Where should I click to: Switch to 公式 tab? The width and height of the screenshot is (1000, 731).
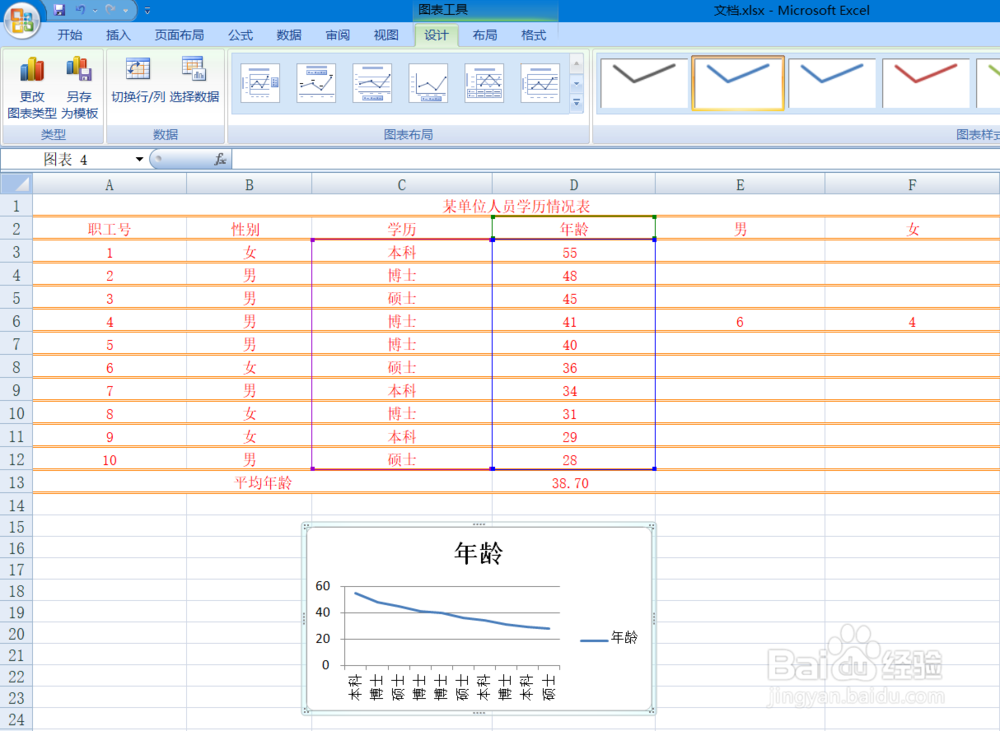[240, 35]
